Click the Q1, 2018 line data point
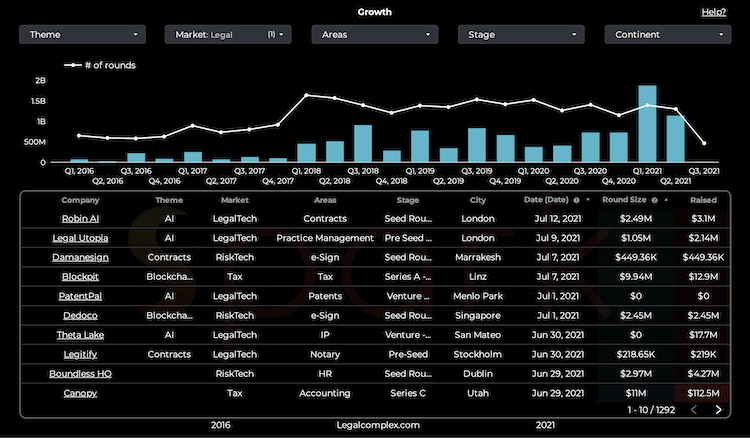This screenshot has height=438, width=750. pyautogui.click(x=307, y=95)
